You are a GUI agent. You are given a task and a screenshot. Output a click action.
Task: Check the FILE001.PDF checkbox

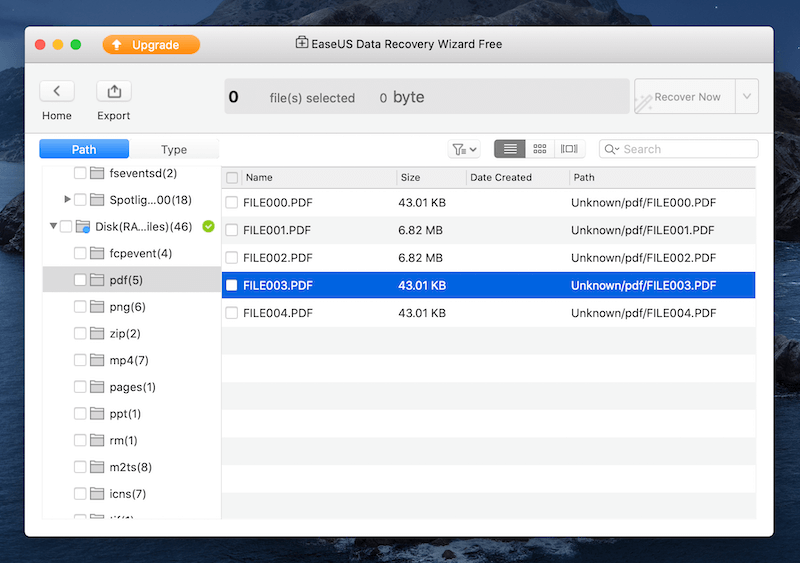[232, 230]
